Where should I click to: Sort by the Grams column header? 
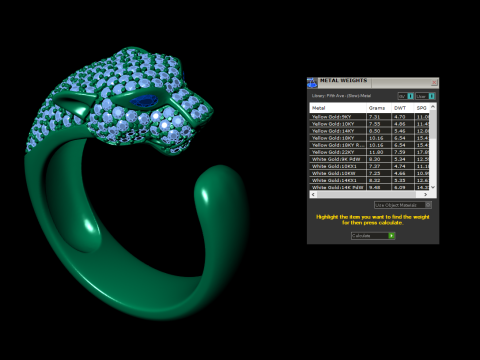[x=379, y=108]
